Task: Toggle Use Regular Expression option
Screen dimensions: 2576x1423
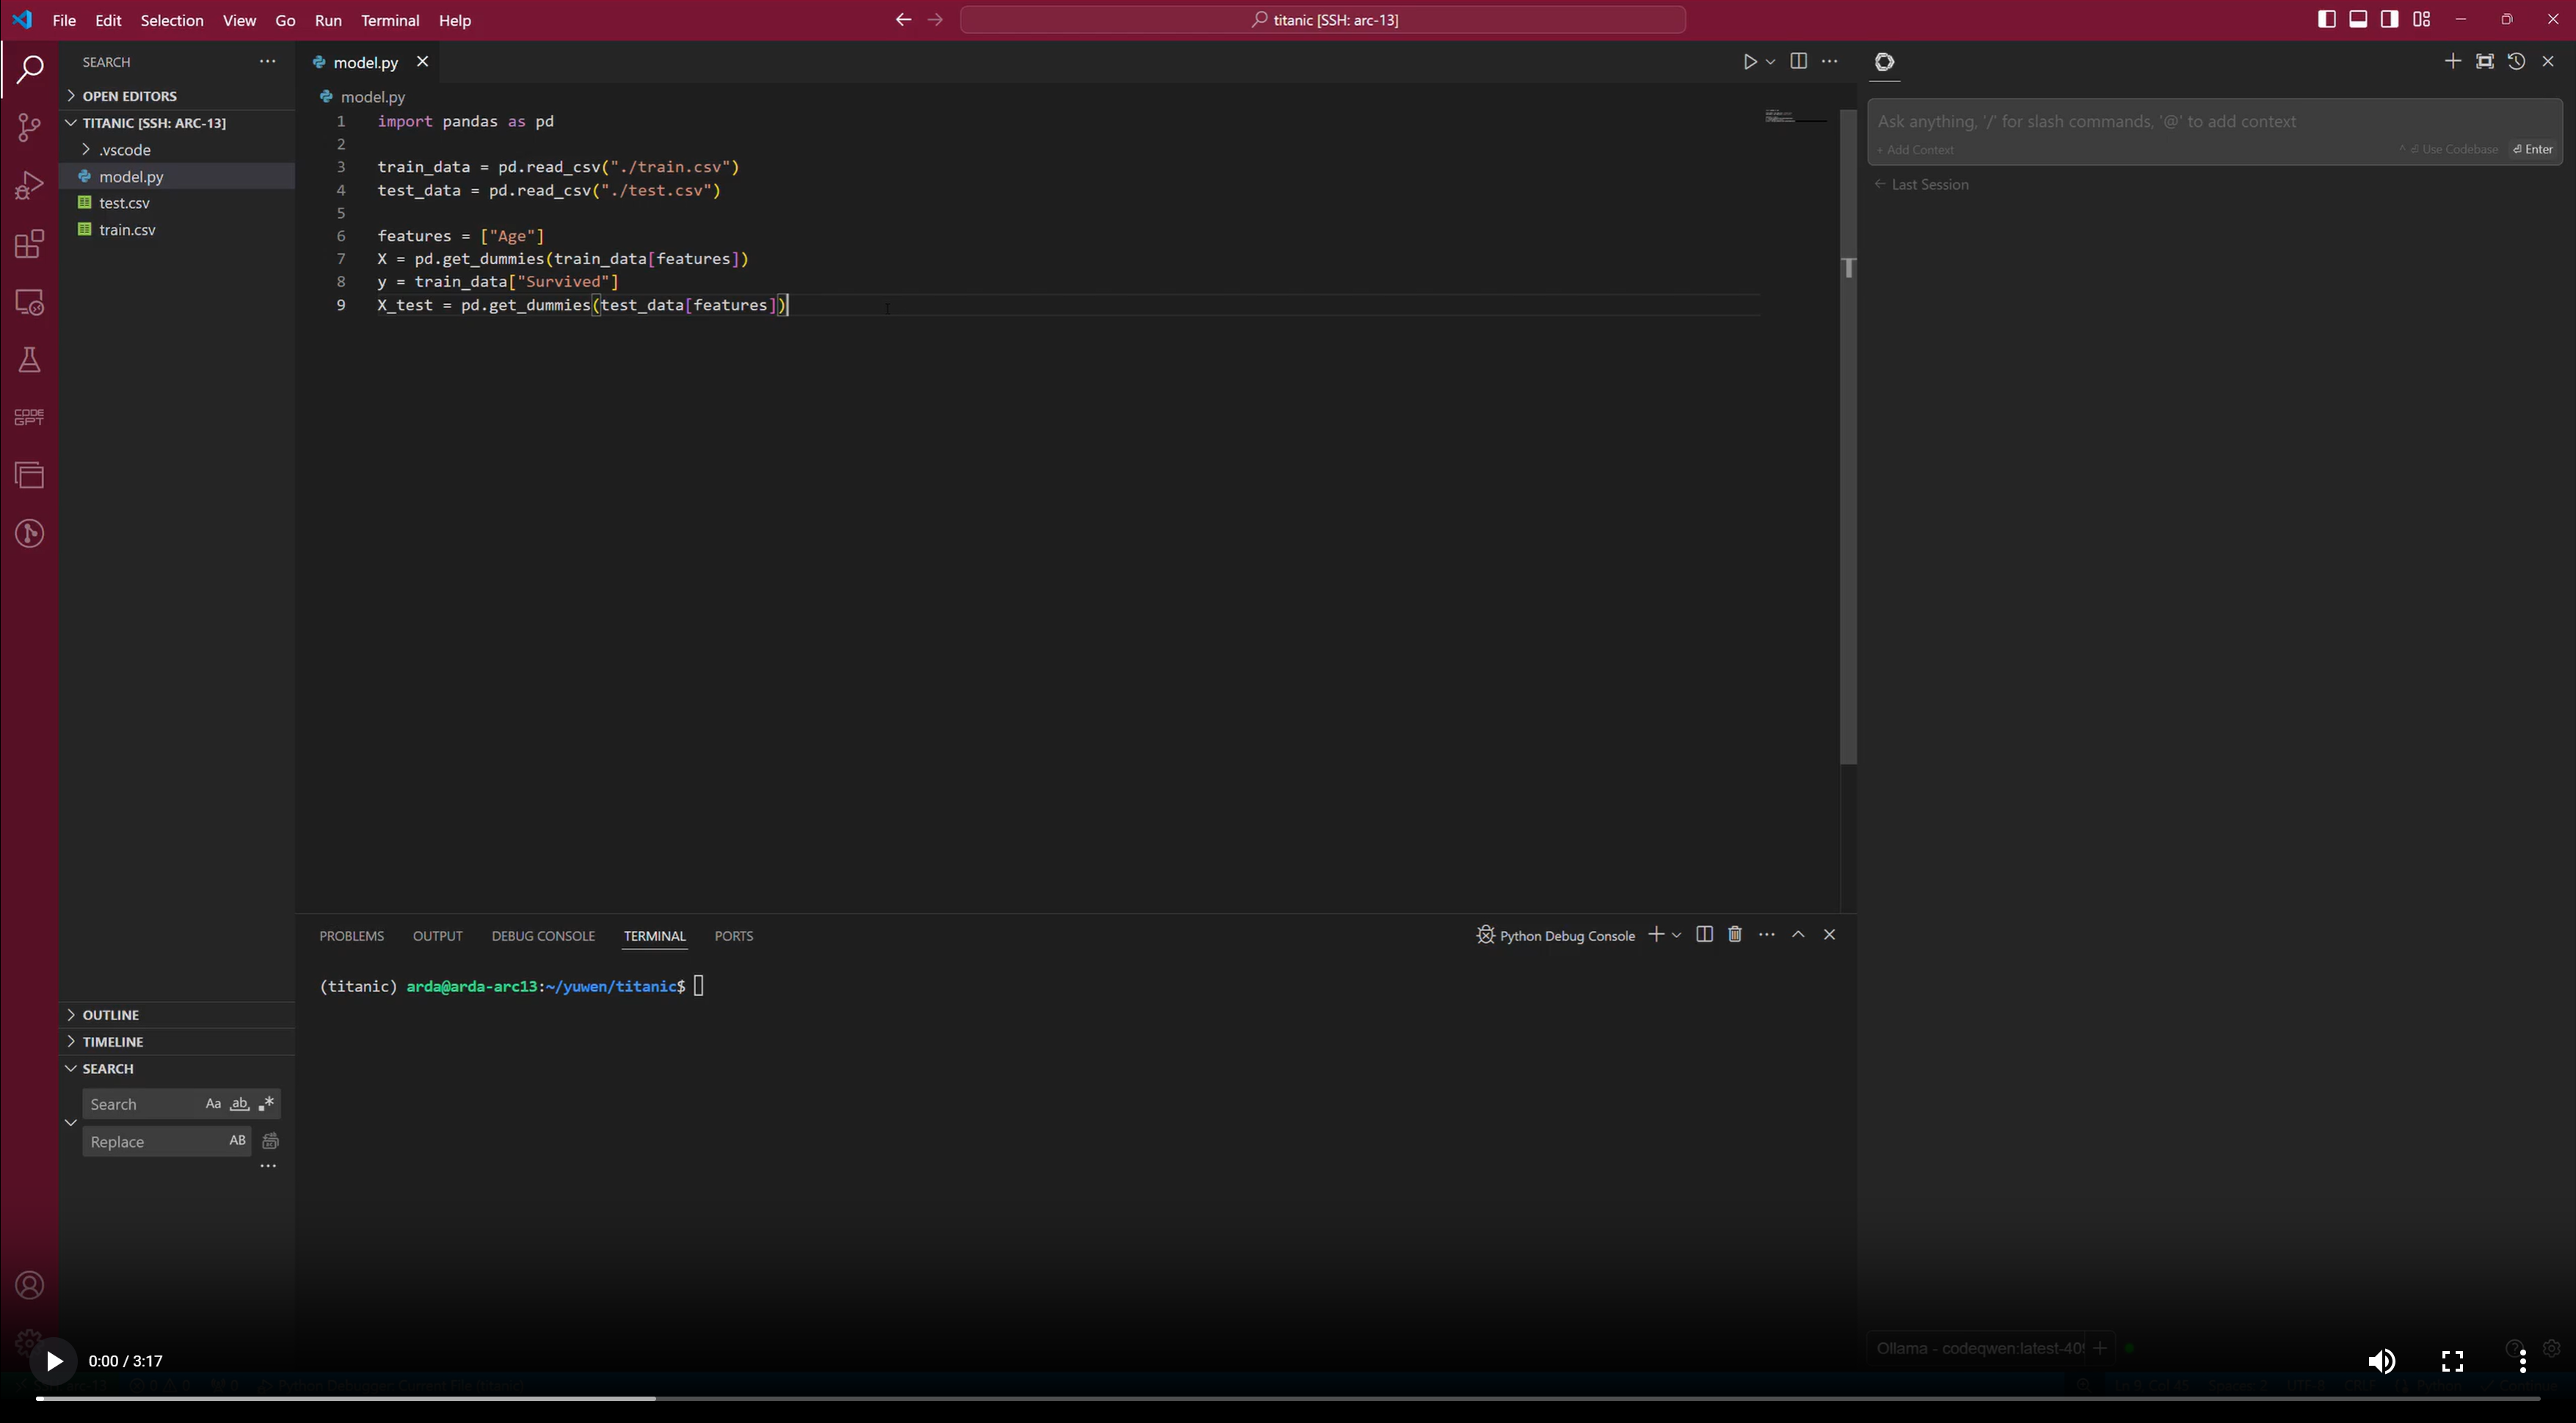Action: 266,1104
